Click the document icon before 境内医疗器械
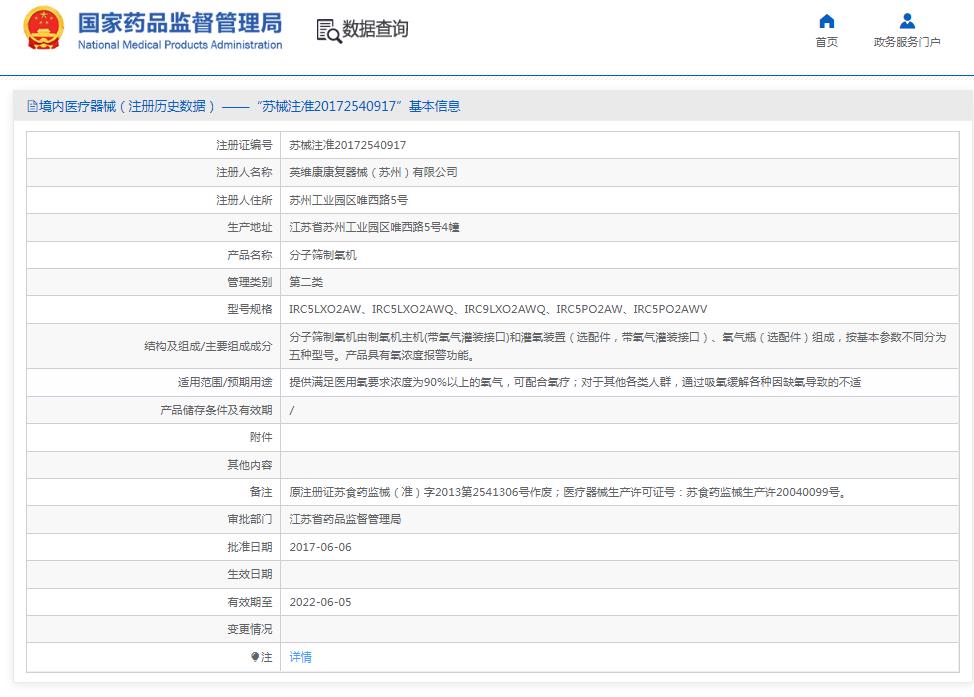The width and height of the screenshot is (974, 697). coord(32,106)
